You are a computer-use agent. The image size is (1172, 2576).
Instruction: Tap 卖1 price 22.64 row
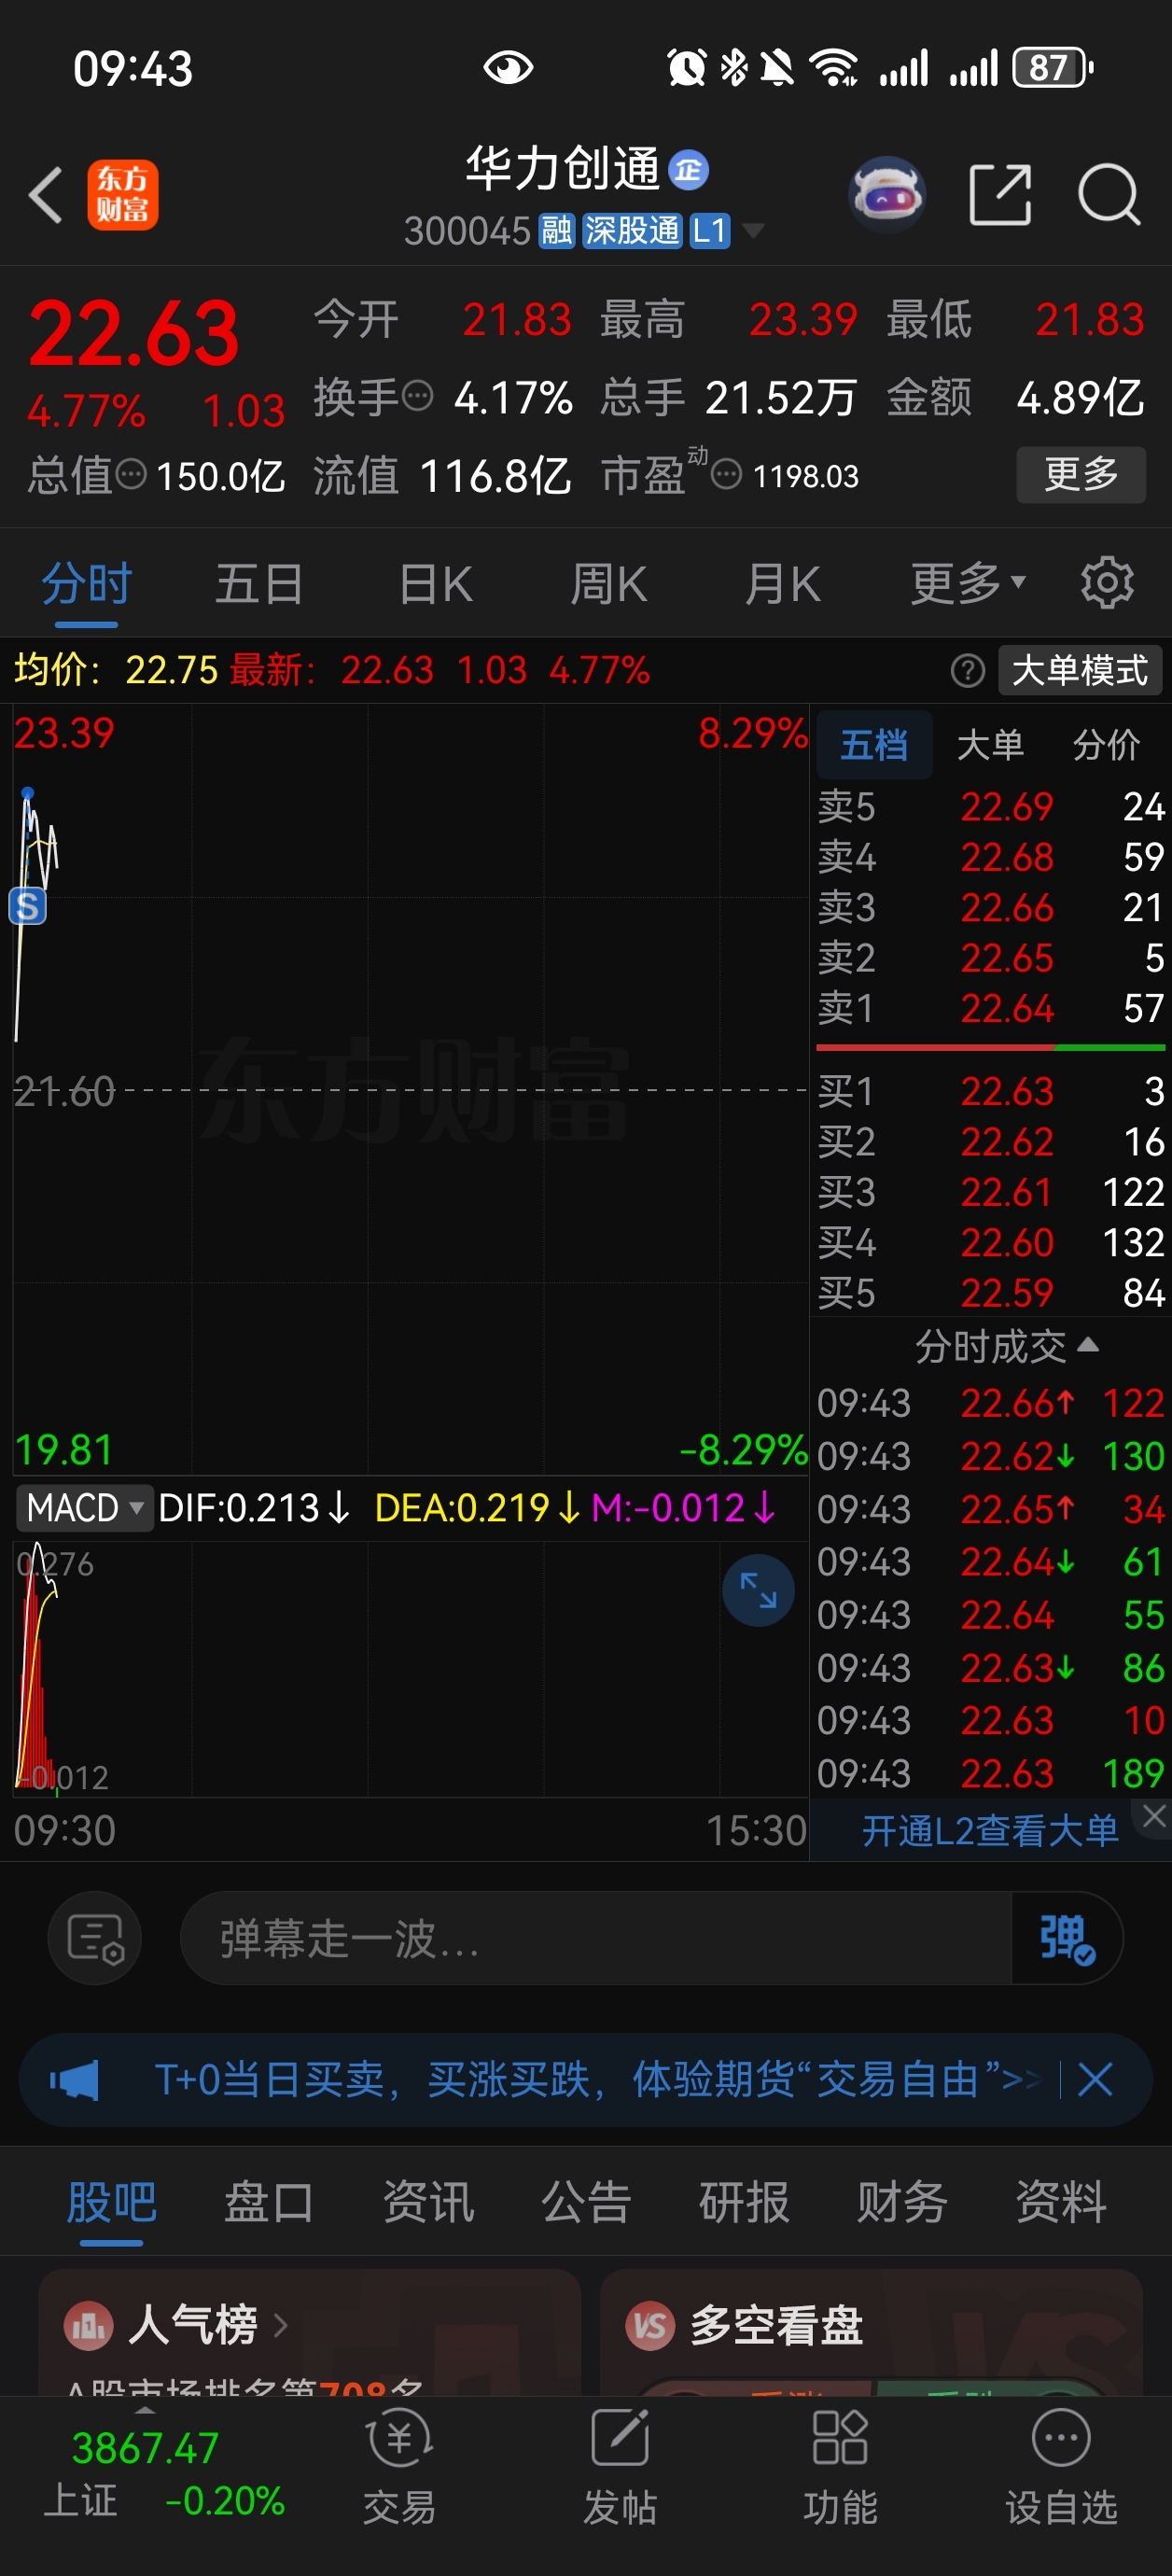990,1008
